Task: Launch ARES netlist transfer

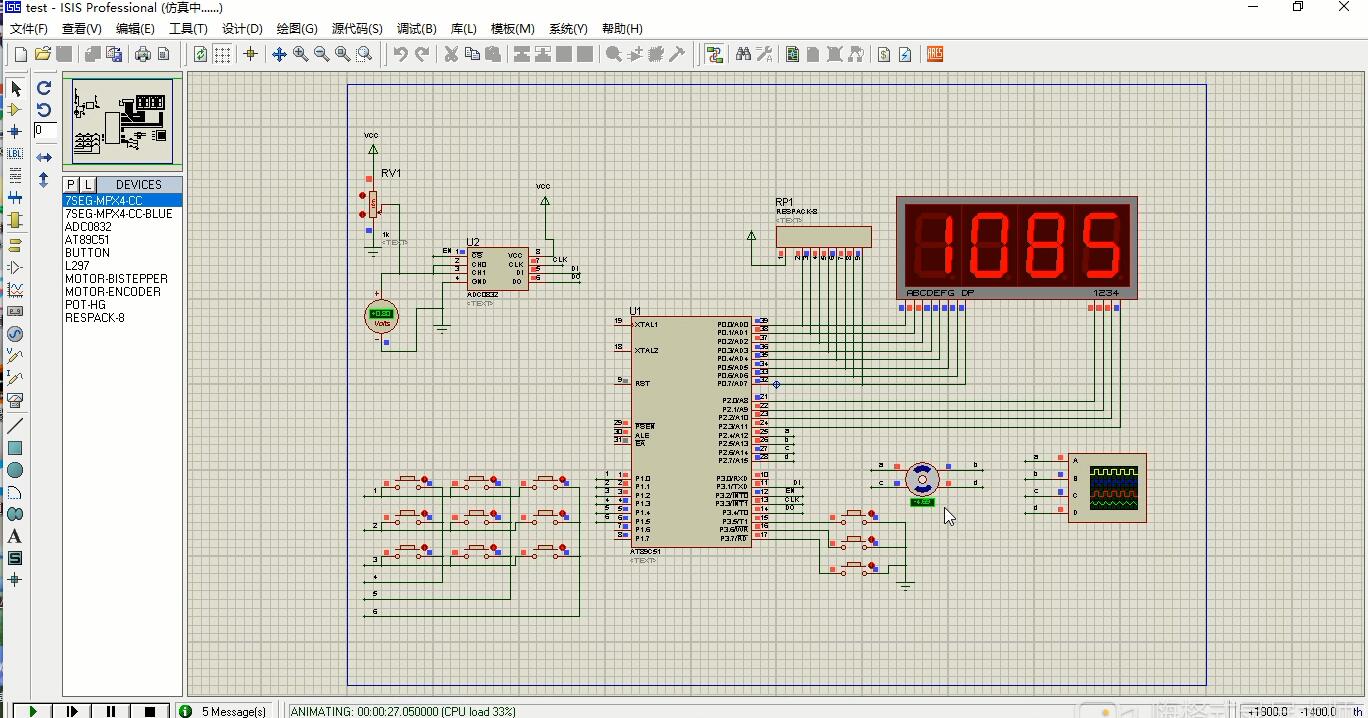Action: point(935,54)
